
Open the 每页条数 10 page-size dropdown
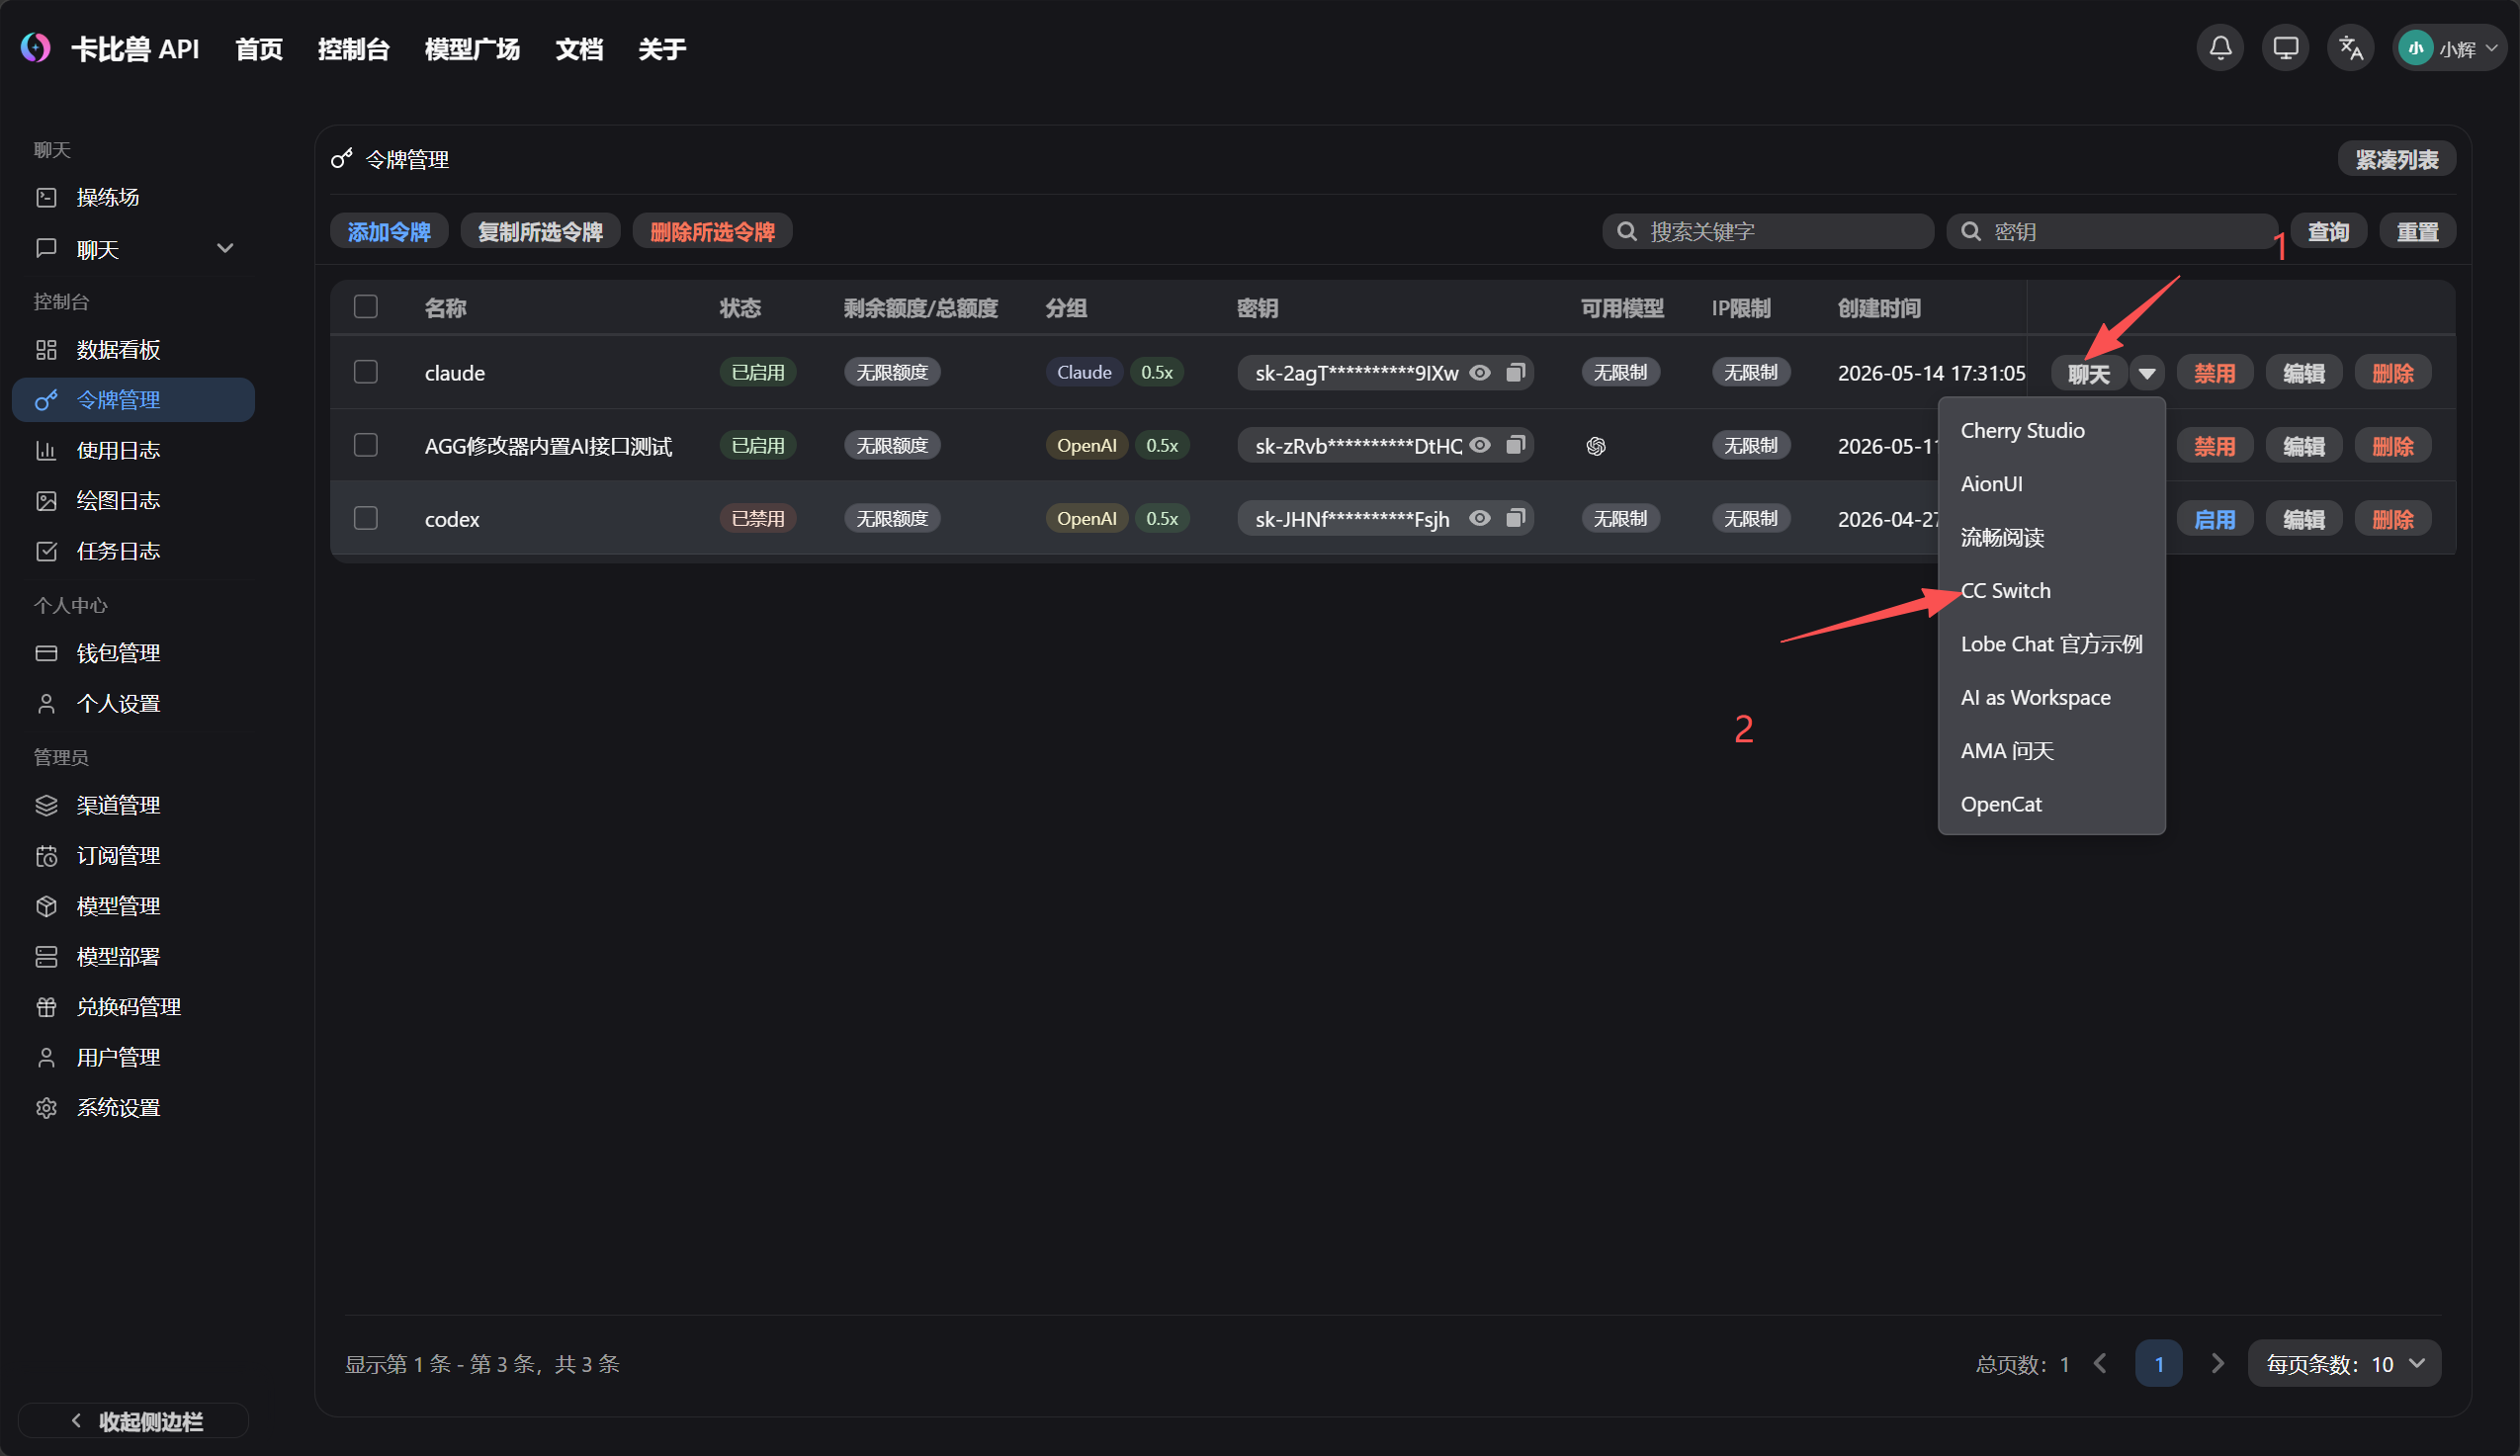pyautogui.click(x=2343, y=1364)
